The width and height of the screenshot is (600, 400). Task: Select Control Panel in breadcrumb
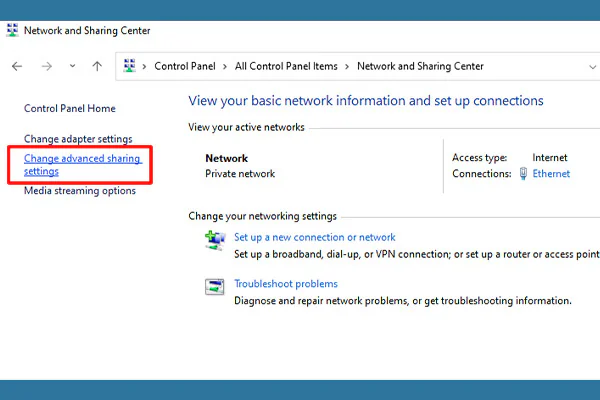click(x=185, y=66)
